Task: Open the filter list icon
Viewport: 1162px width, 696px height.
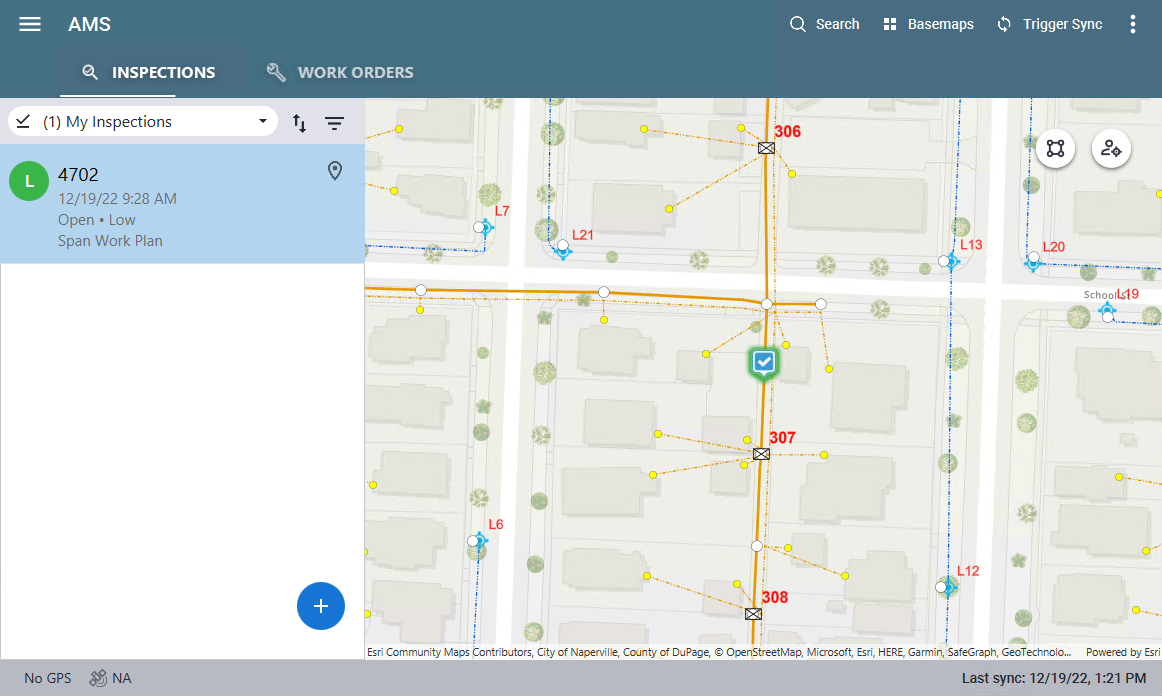Action: pyautogui.click(x=335, y=123)
